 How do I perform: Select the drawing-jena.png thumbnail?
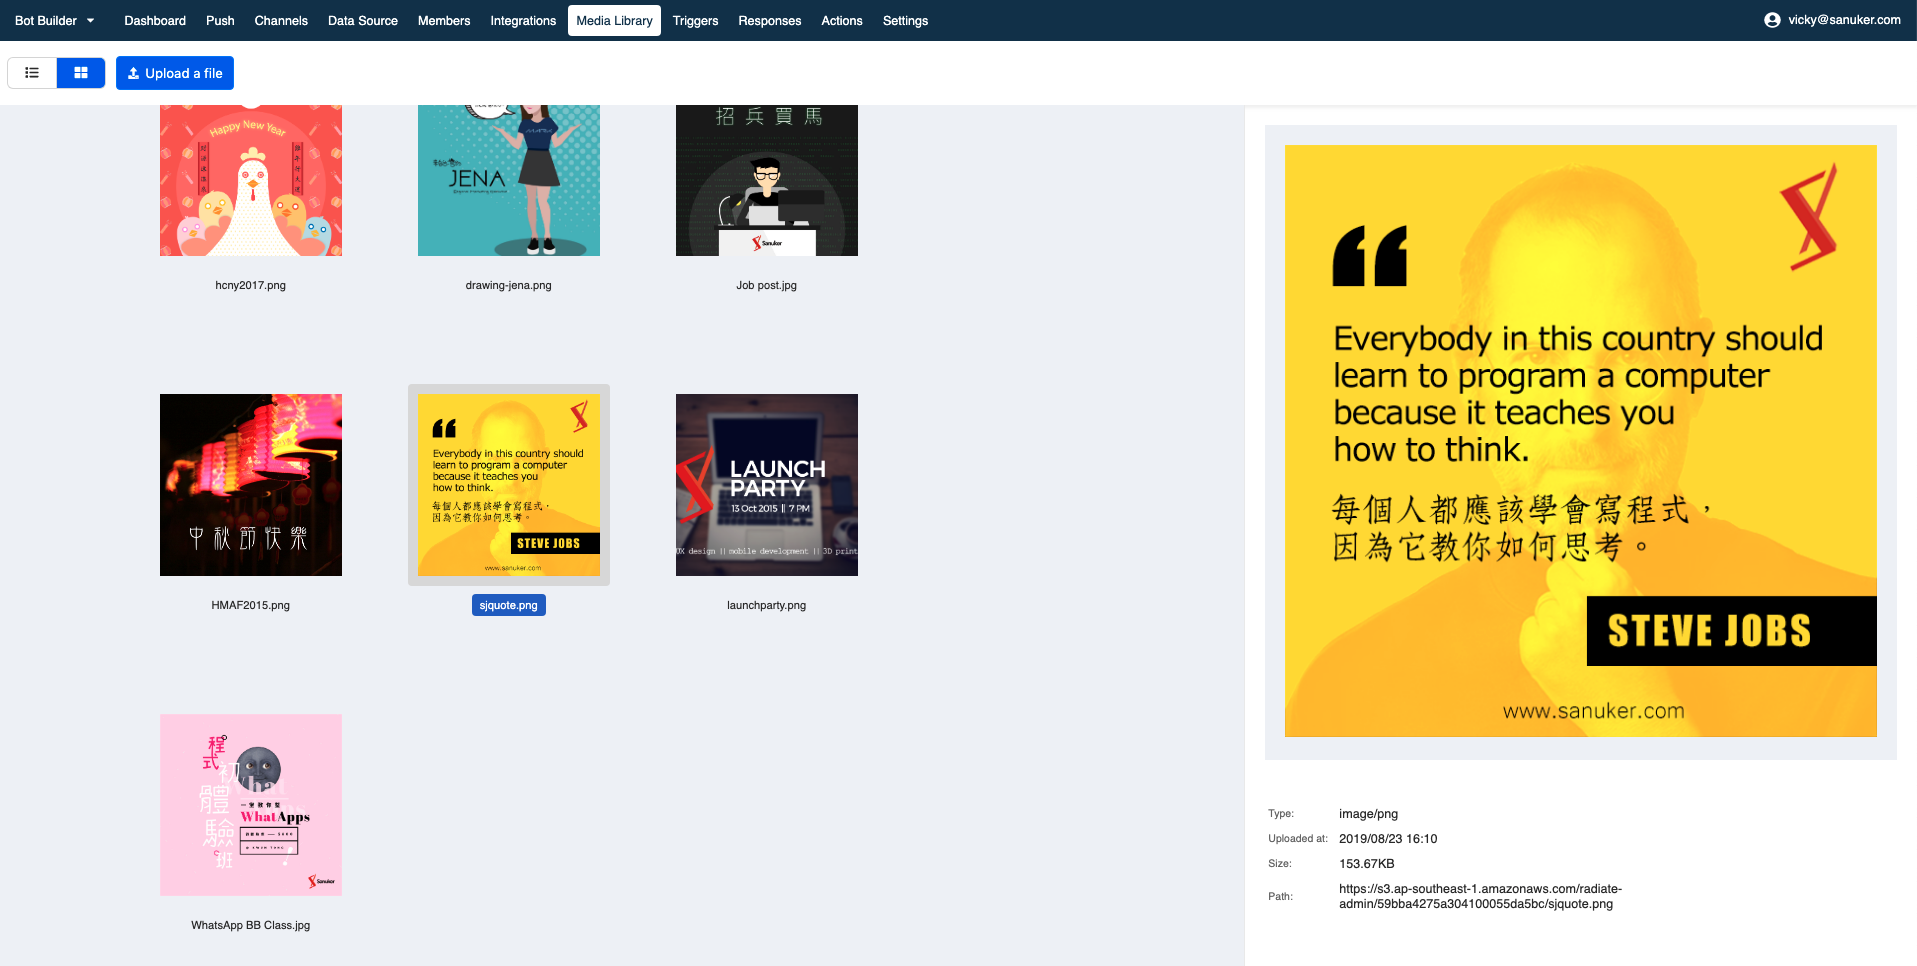tap(509, 180)
